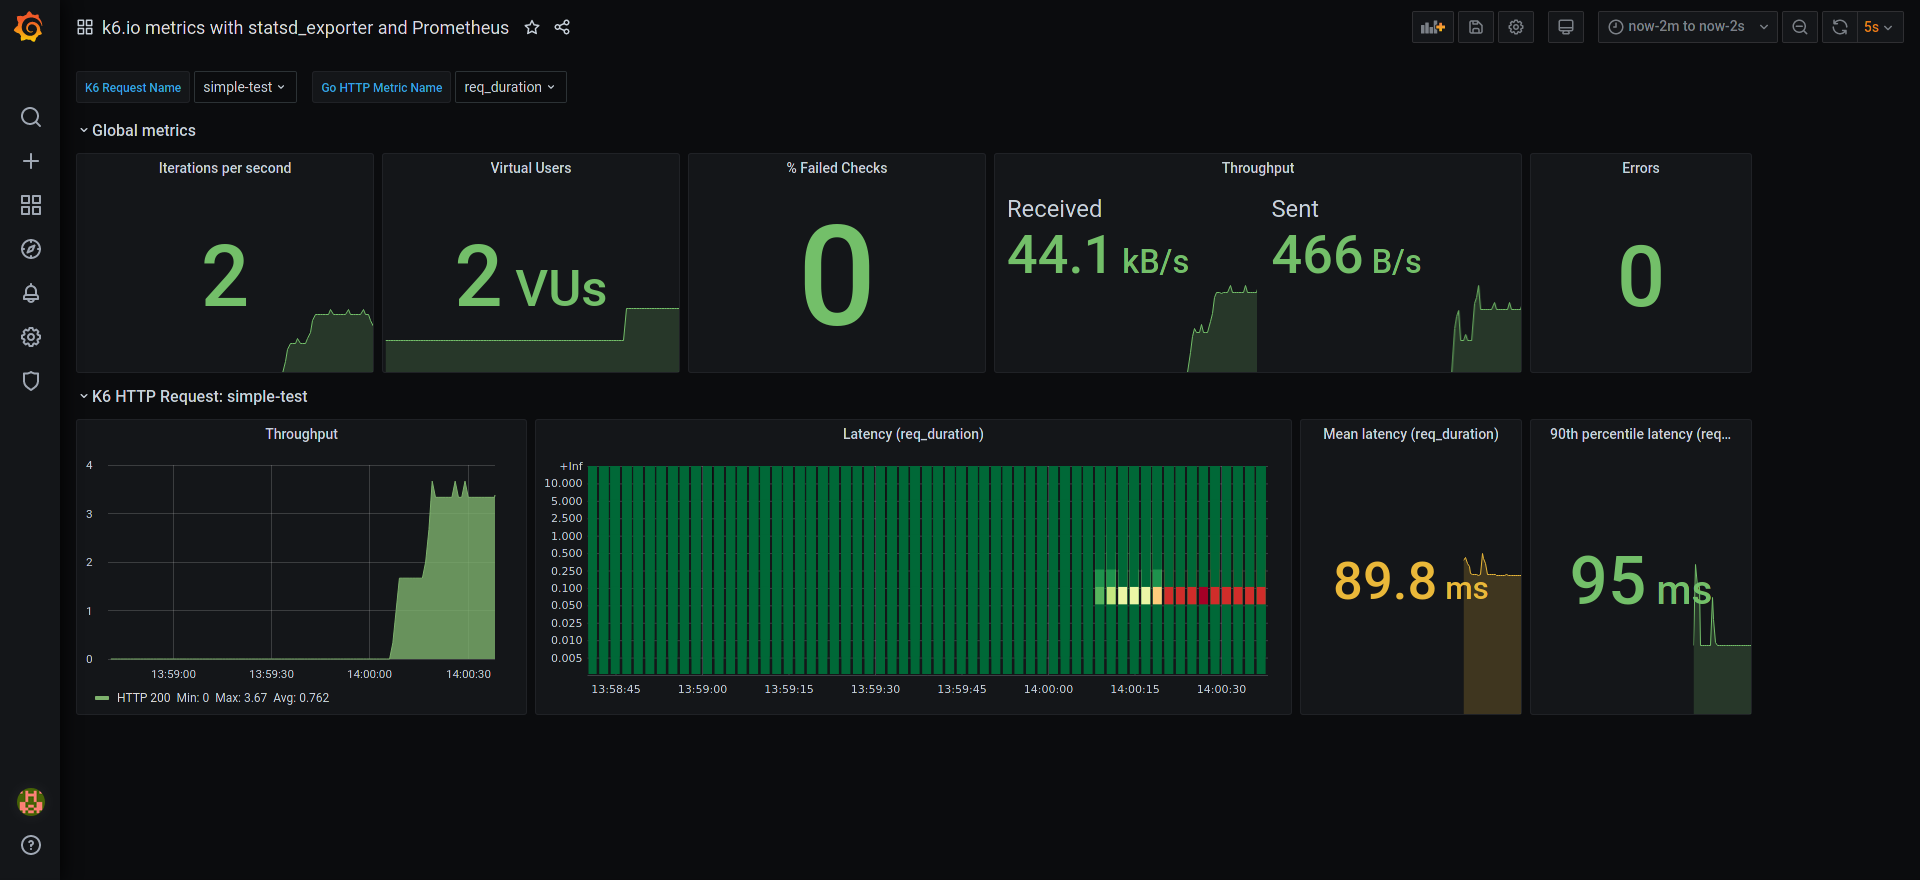Click the share dashboard icon

(x=562, y=28)
